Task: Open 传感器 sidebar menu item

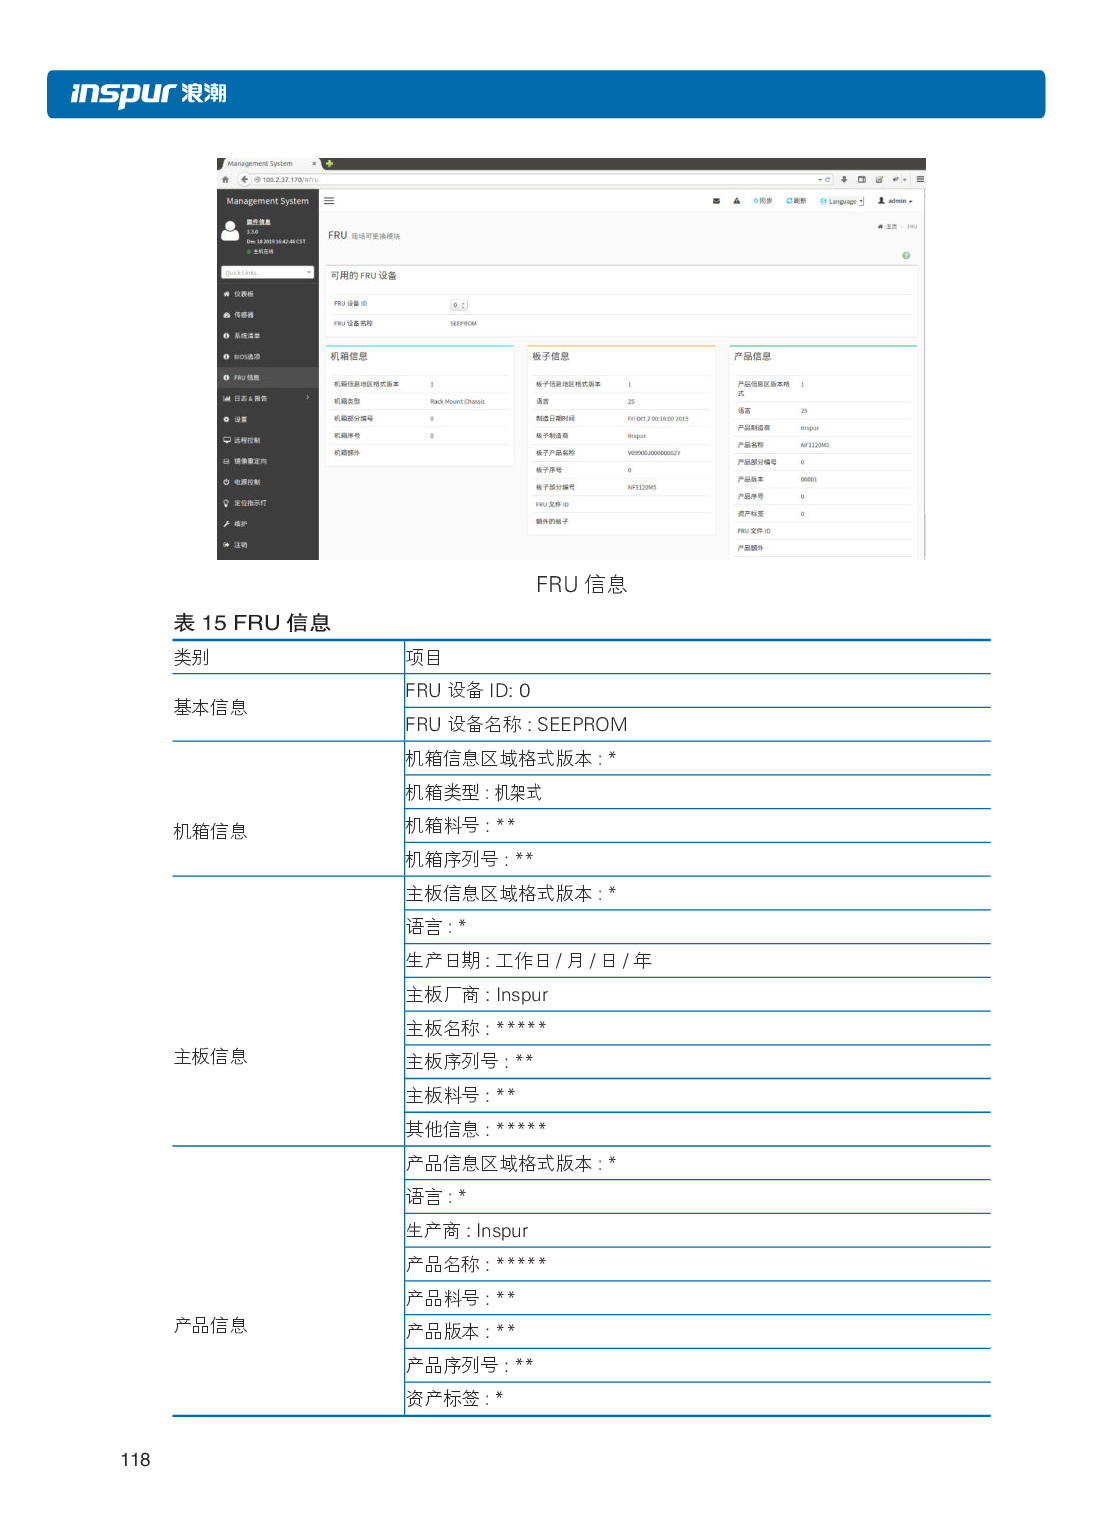Action: click(x=243, y=315)
